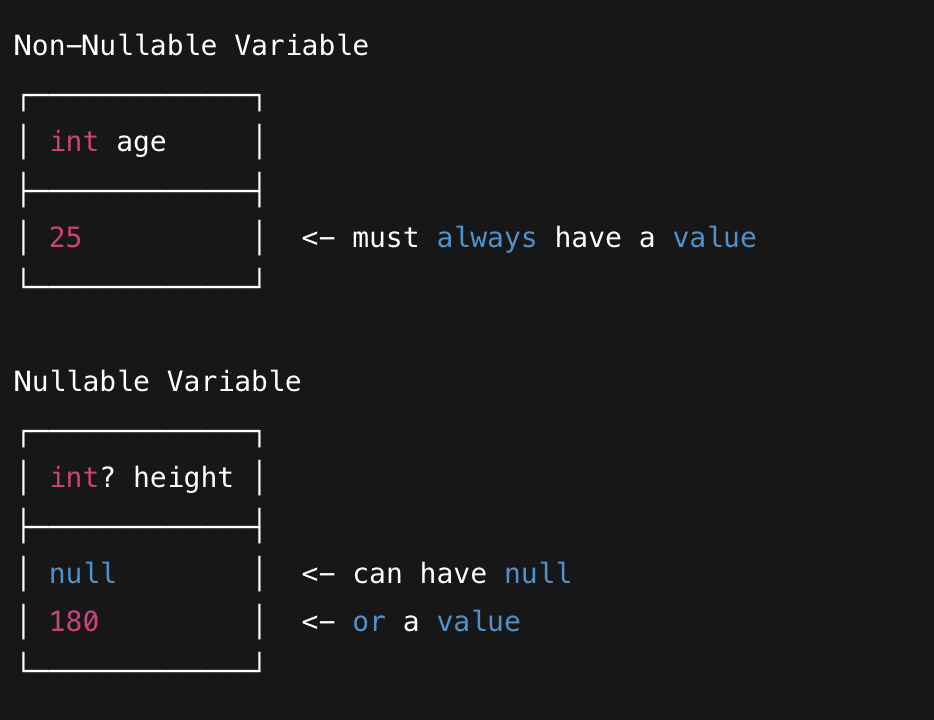Click the "Nullable Variable" heading above height box

(157, 381)
